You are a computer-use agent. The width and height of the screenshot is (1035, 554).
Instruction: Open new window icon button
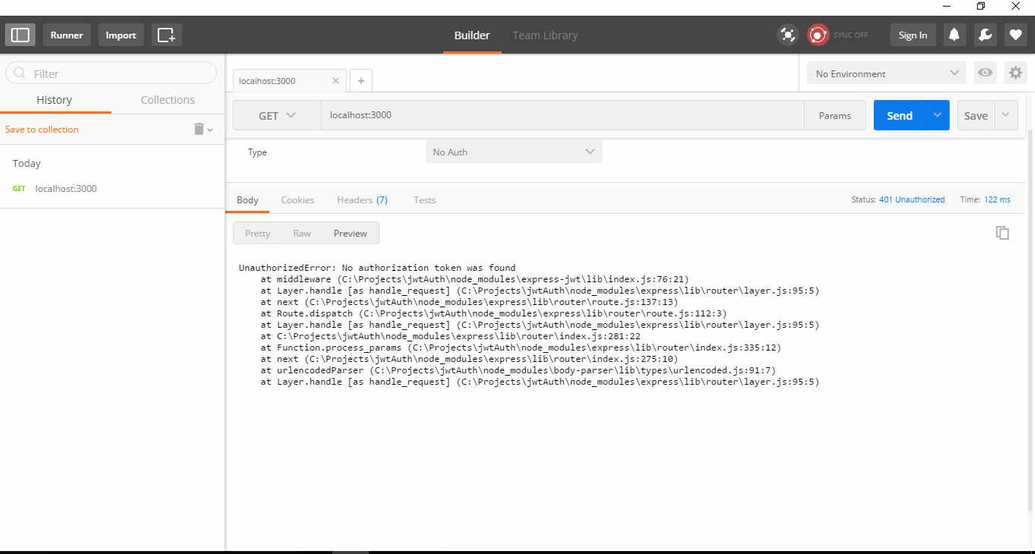(x=166, y=35)
